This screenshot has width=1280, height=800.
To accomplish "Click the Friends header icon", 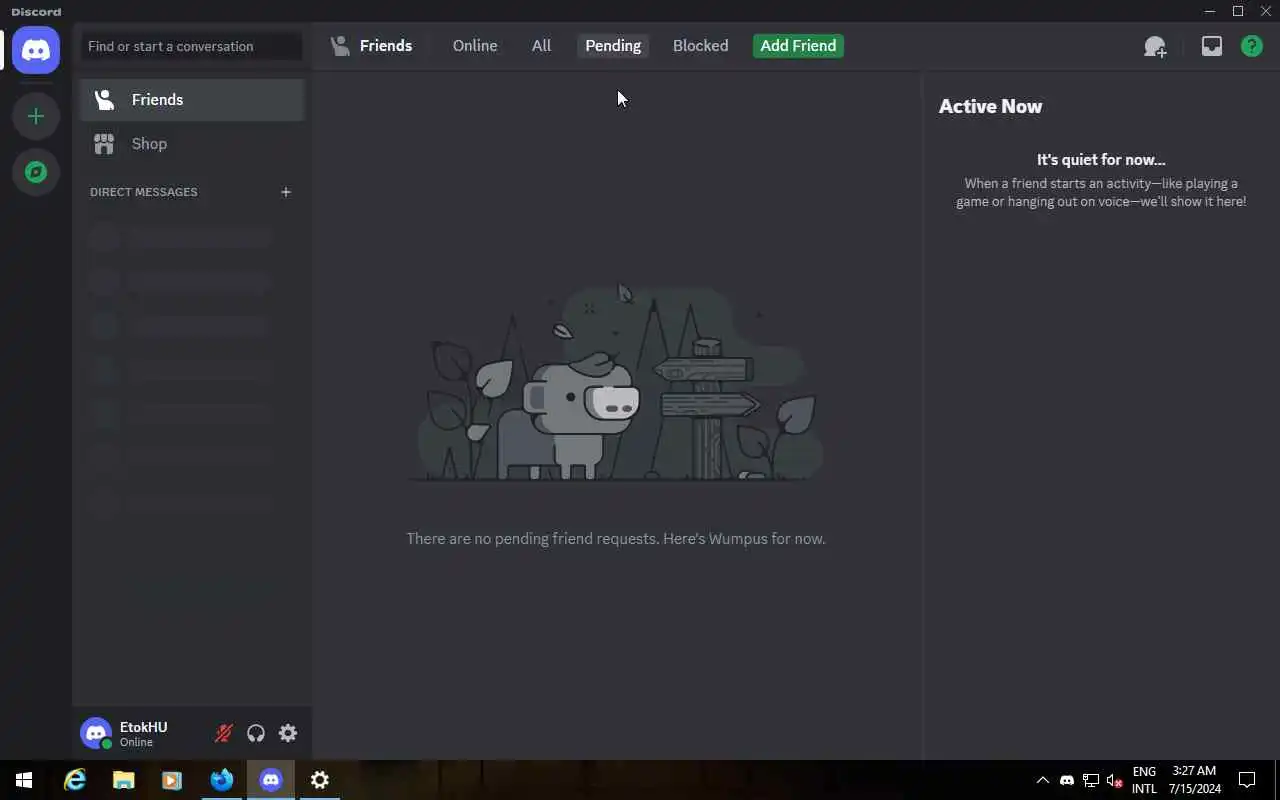I will tap(341, 46).
